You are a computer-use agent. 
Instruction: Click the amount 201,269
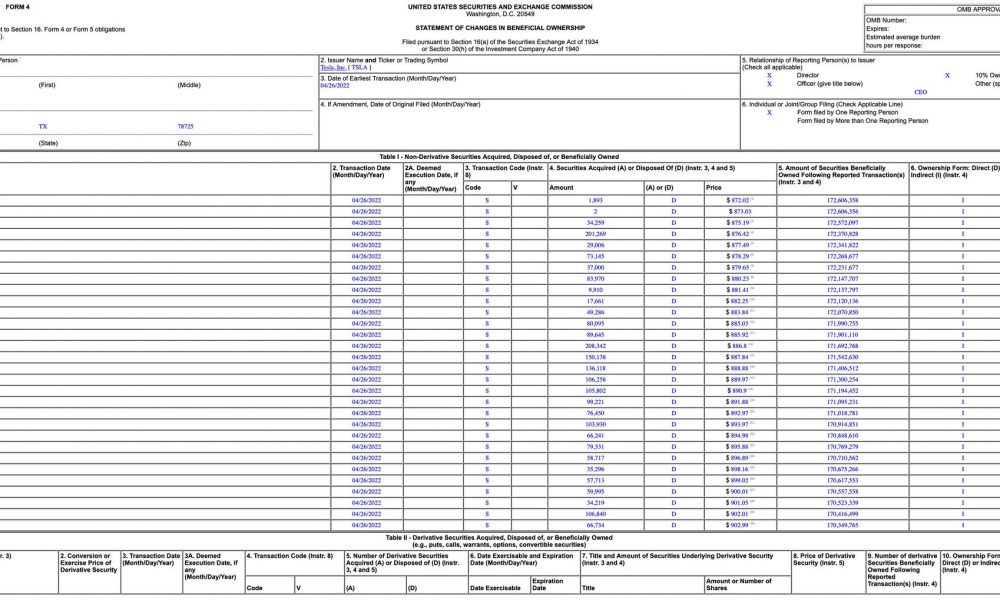pyautogui.click(x=595, y=234)
